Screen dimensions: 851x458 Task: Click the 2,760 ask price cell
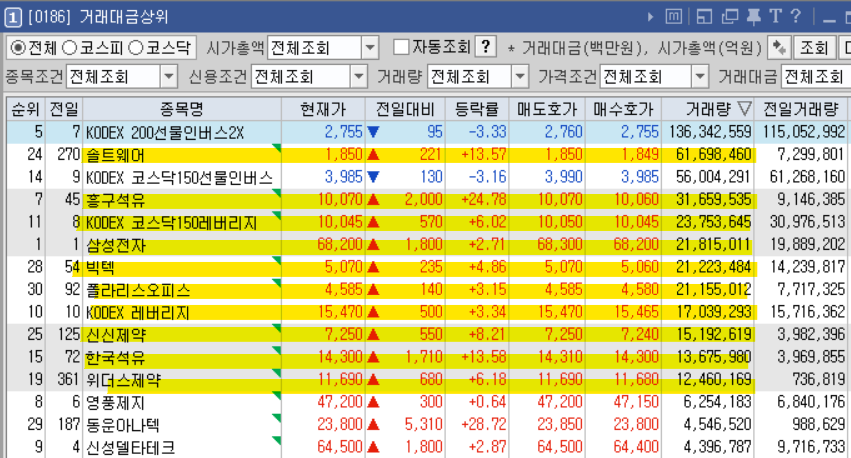pos(563,132)
